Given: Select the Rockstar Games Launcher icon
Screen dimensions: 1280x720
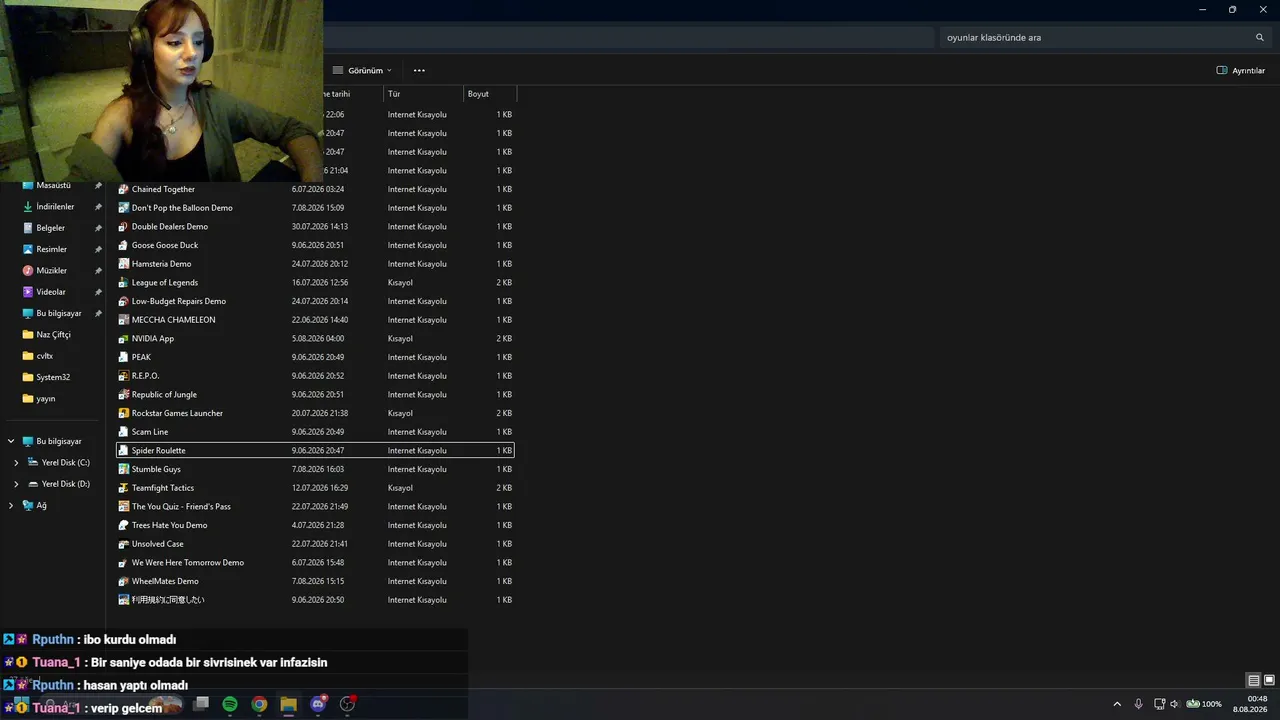Looking at the screenshot, I should 124,413.
